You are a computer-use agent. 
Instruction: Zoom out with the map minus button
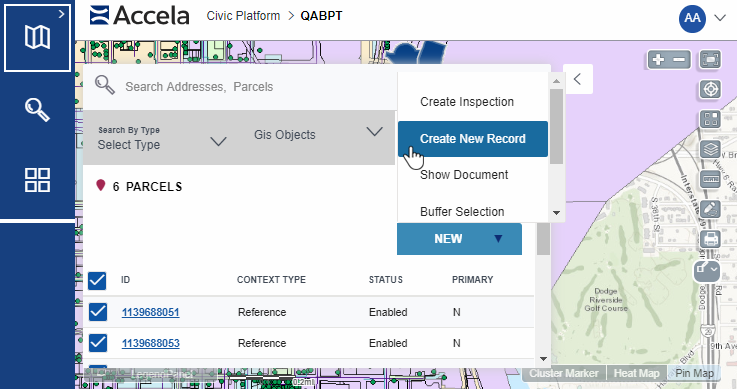tap(679, 60)
